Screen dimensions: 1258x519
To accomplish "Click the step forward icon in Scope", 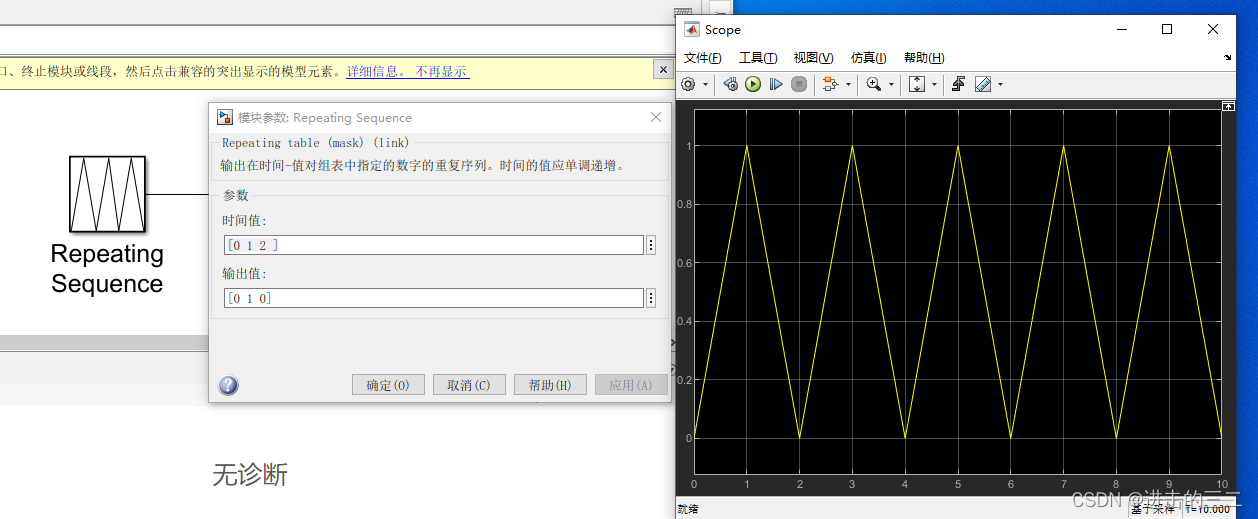I will point(776,85).
